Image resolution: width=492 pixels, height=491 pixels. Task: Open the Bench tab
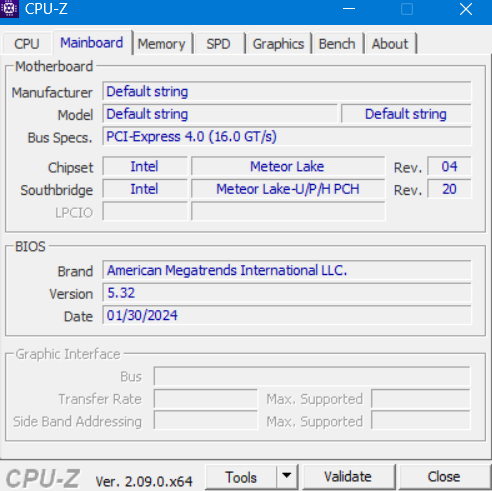pos(337,44)
